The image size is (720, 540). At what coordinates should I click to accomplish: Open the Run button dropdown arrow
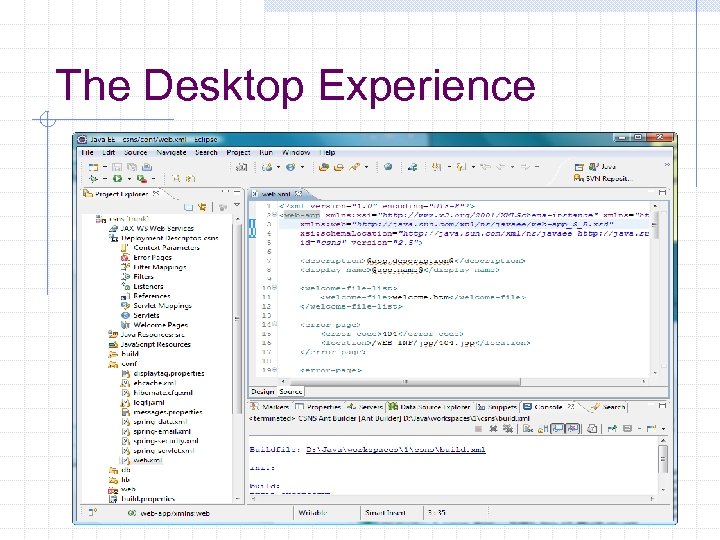[x=129, y=179]
